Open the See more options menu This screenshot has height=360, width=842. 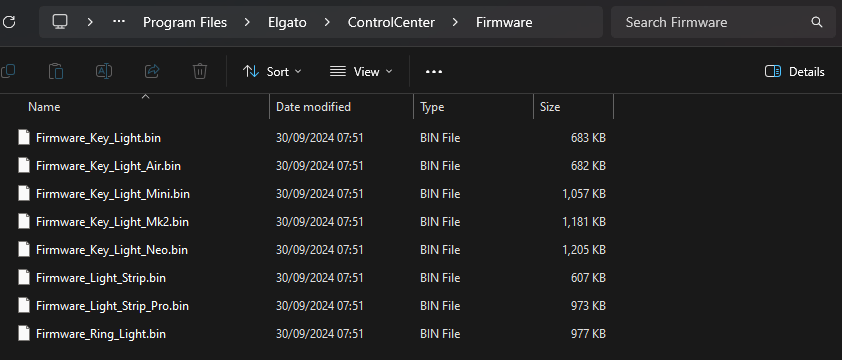point(434,71)
